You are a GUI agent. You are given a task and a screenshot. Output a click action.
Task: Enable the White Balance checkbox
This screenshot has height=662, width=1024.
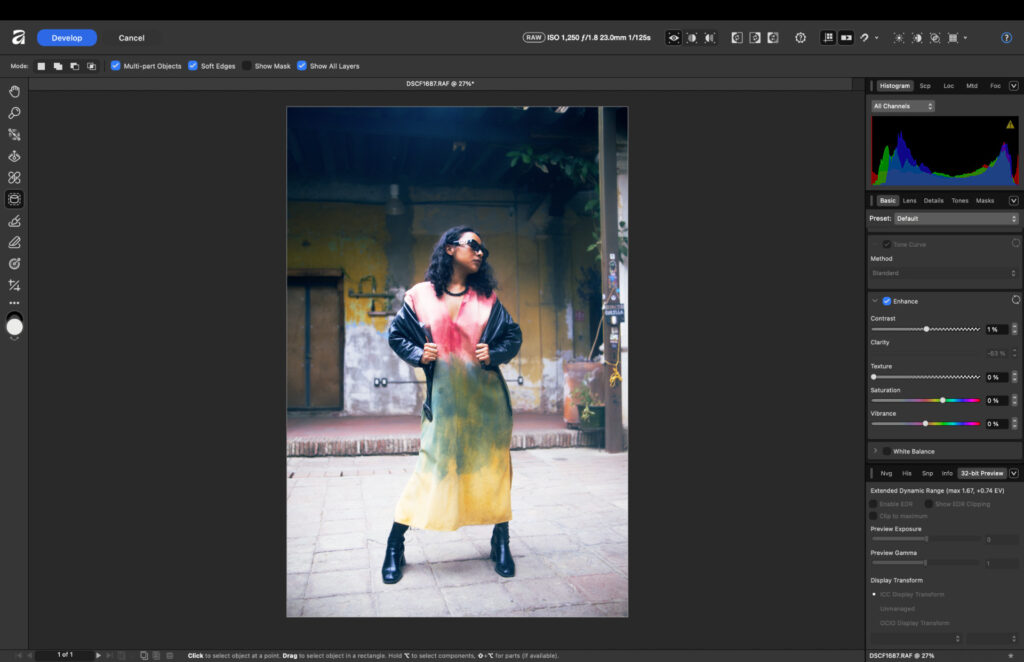pos(887,451)
